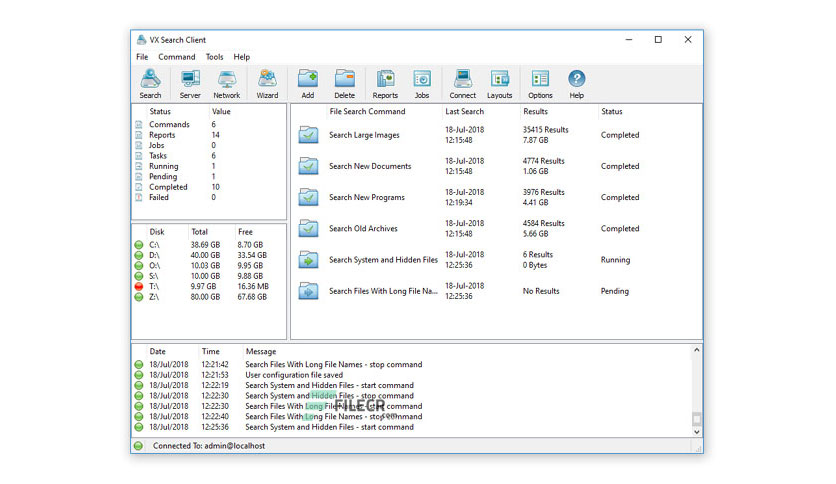The image size is (836, 484).
Task: Launch the Wizard toolbar icon
Action: click(x=267, y=84)
